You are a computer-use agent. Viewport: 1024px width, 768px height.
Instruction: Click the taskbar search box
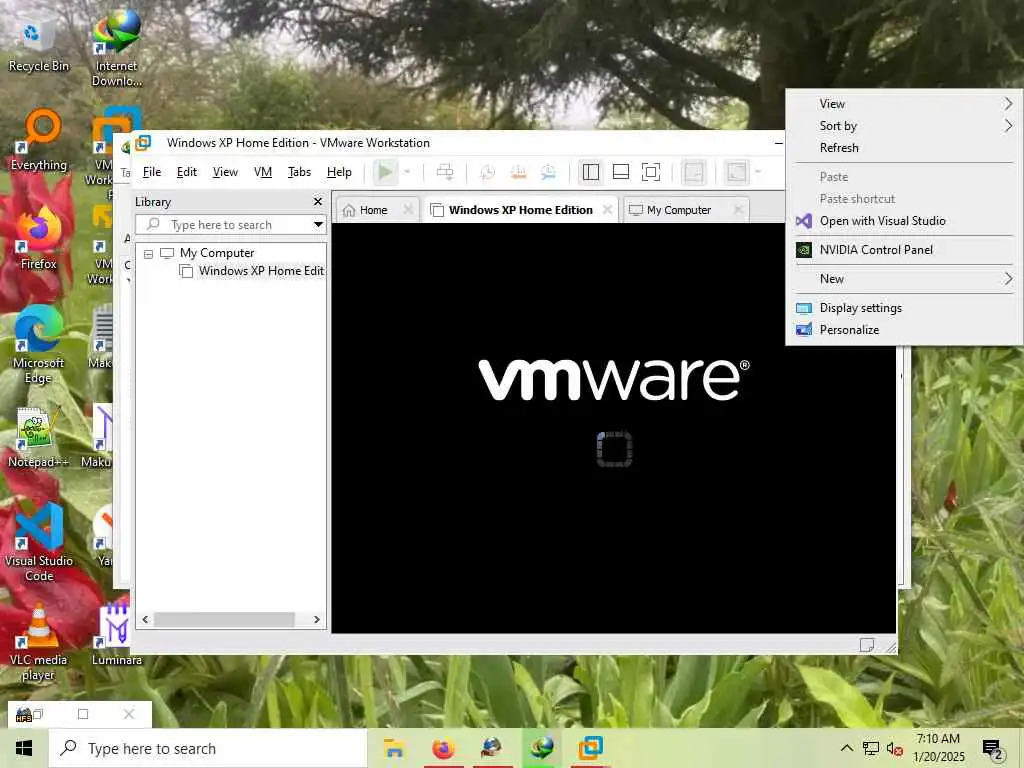click(208, 748)
